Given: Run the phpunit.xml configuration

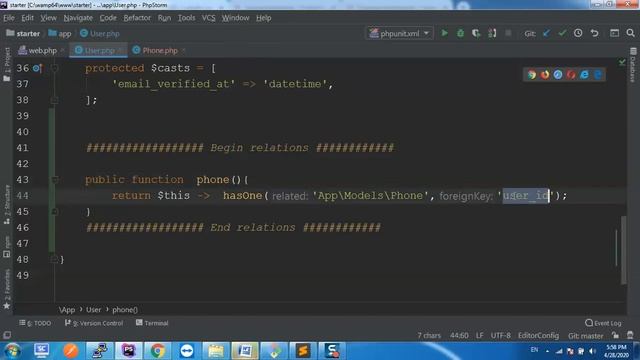Looking at the screenshot, I should pos(444,33).
